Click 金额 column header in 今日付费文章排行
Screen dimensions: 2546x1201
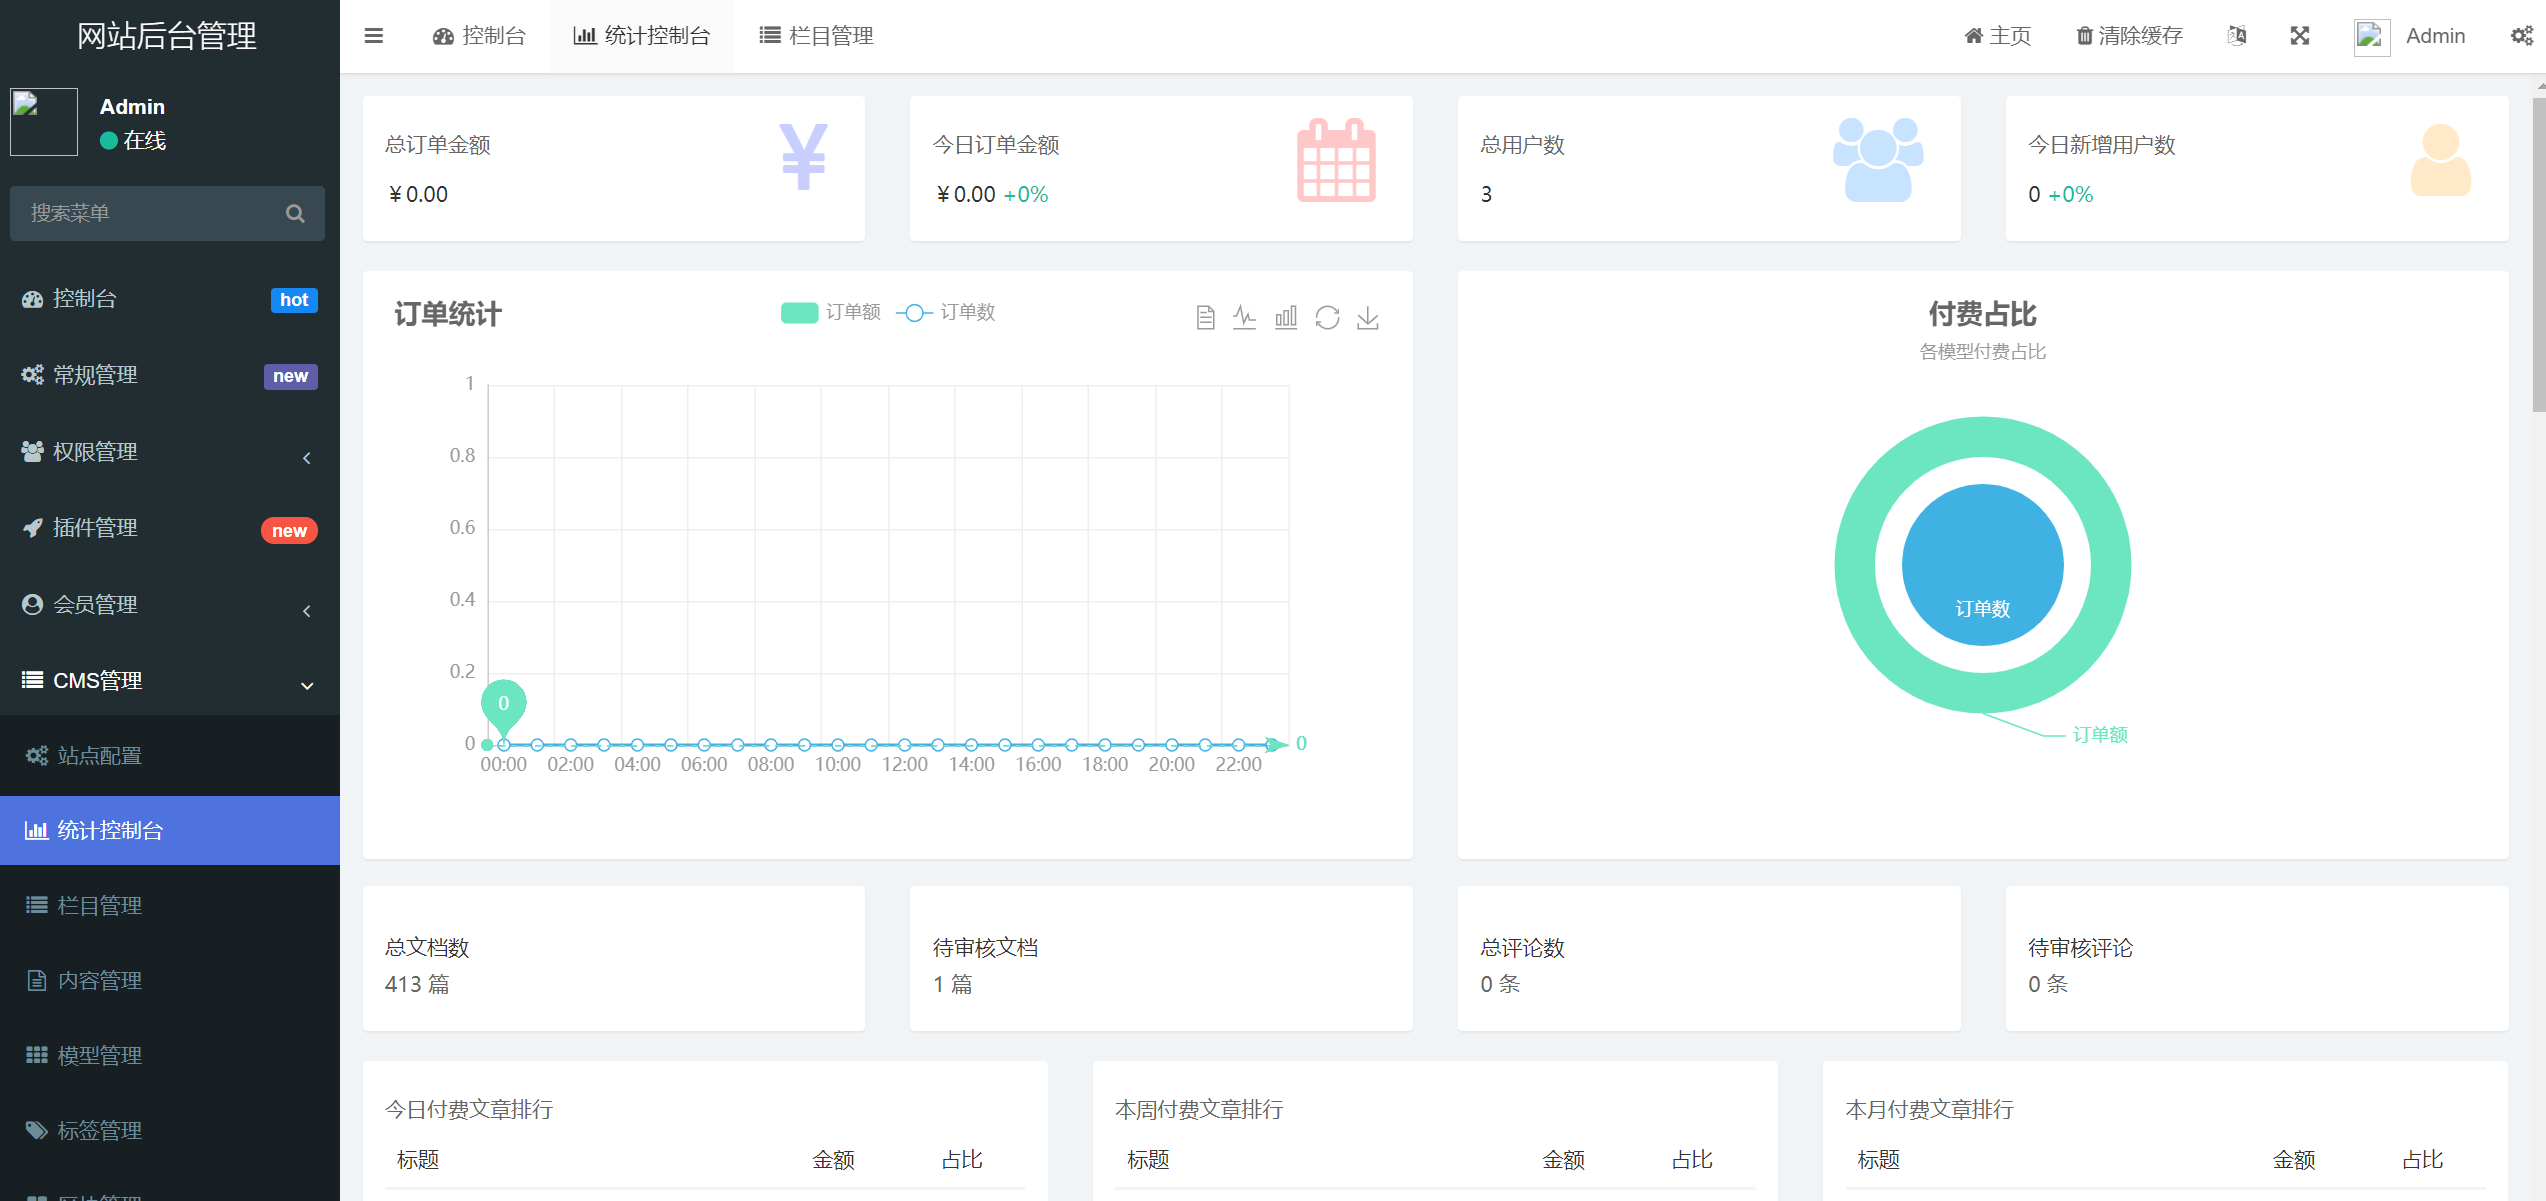833,1159
